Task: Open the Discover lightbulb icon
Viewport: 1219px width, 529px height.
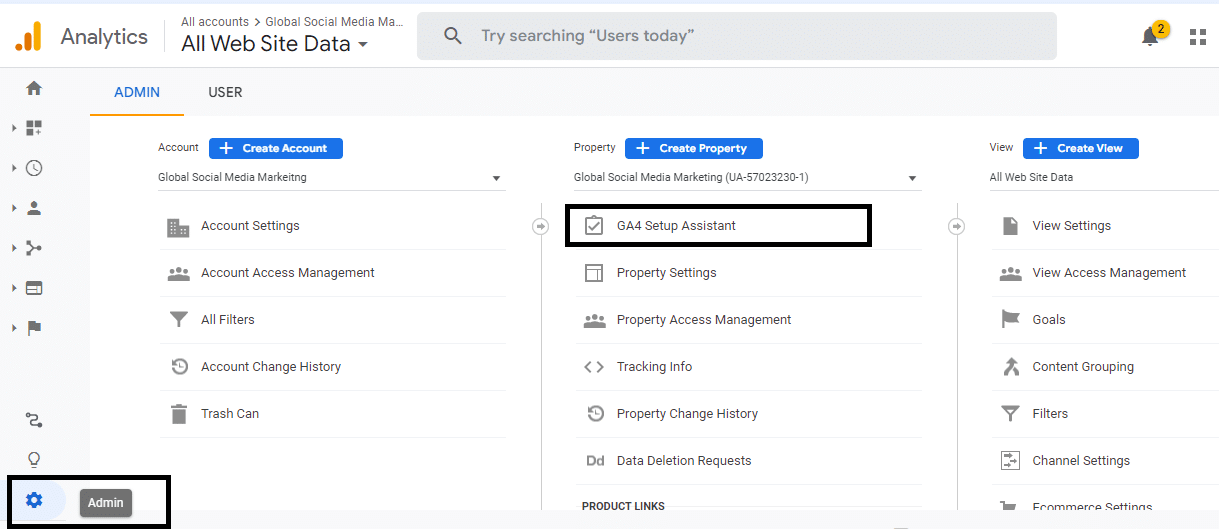Action: (34, 460)
